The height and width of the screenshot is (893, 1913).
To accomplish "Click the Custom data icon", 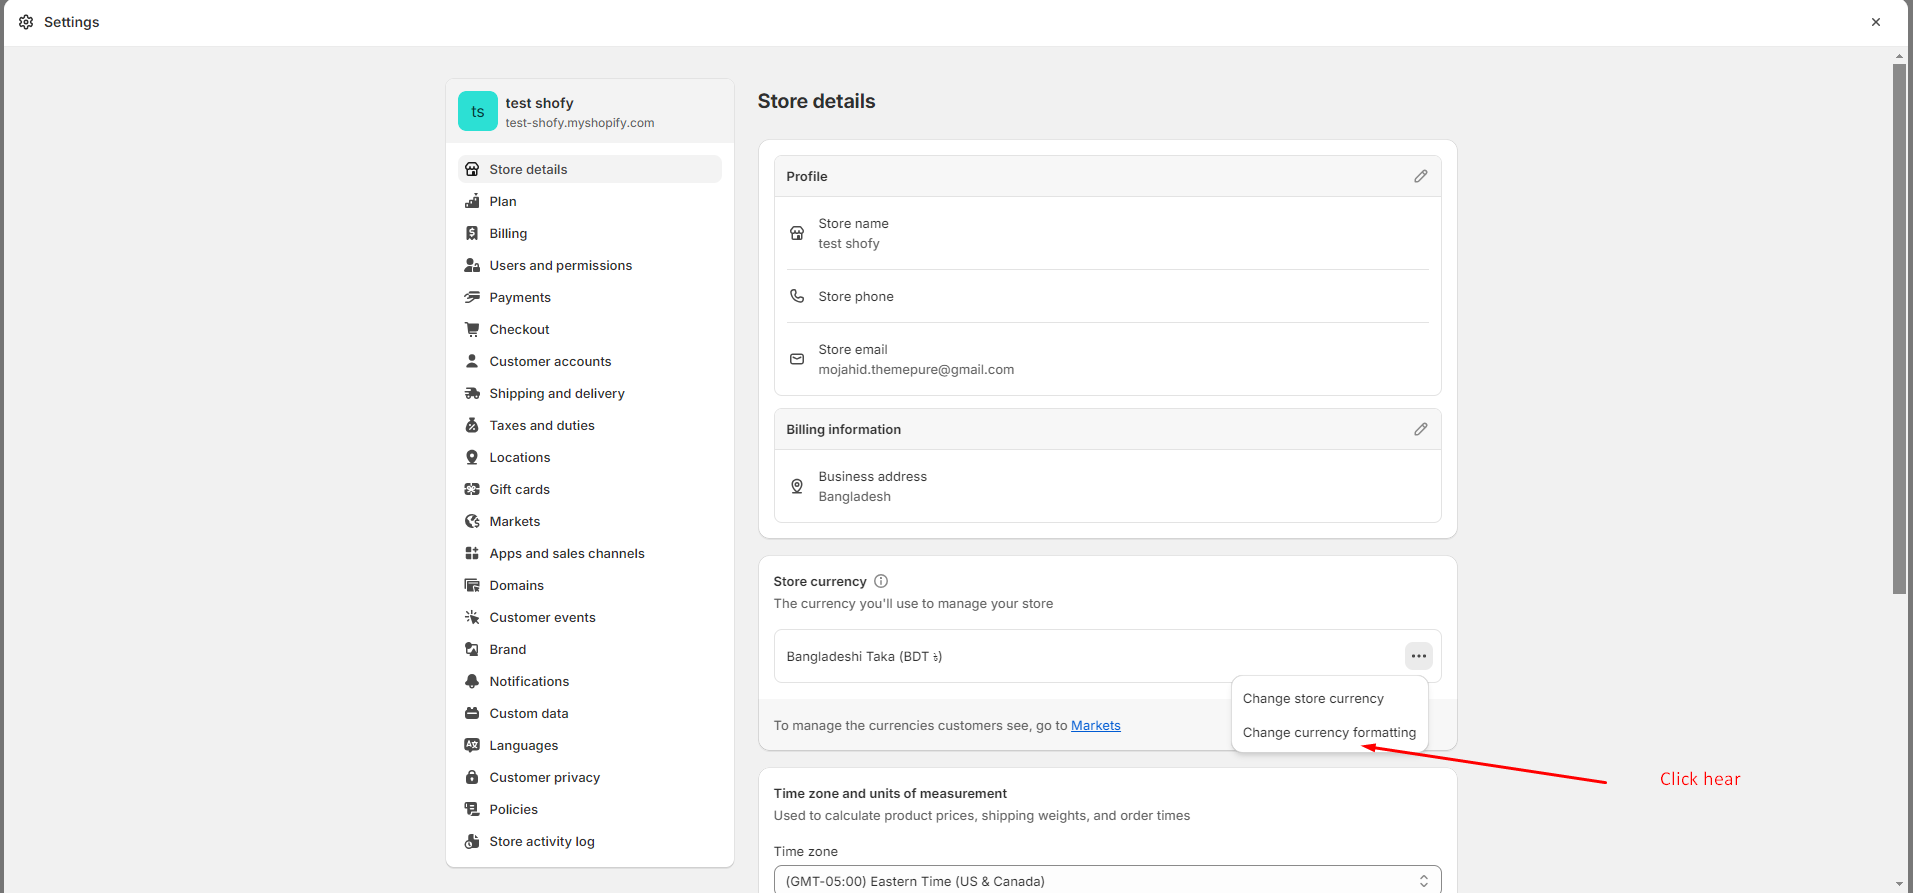I will (472, 713).
